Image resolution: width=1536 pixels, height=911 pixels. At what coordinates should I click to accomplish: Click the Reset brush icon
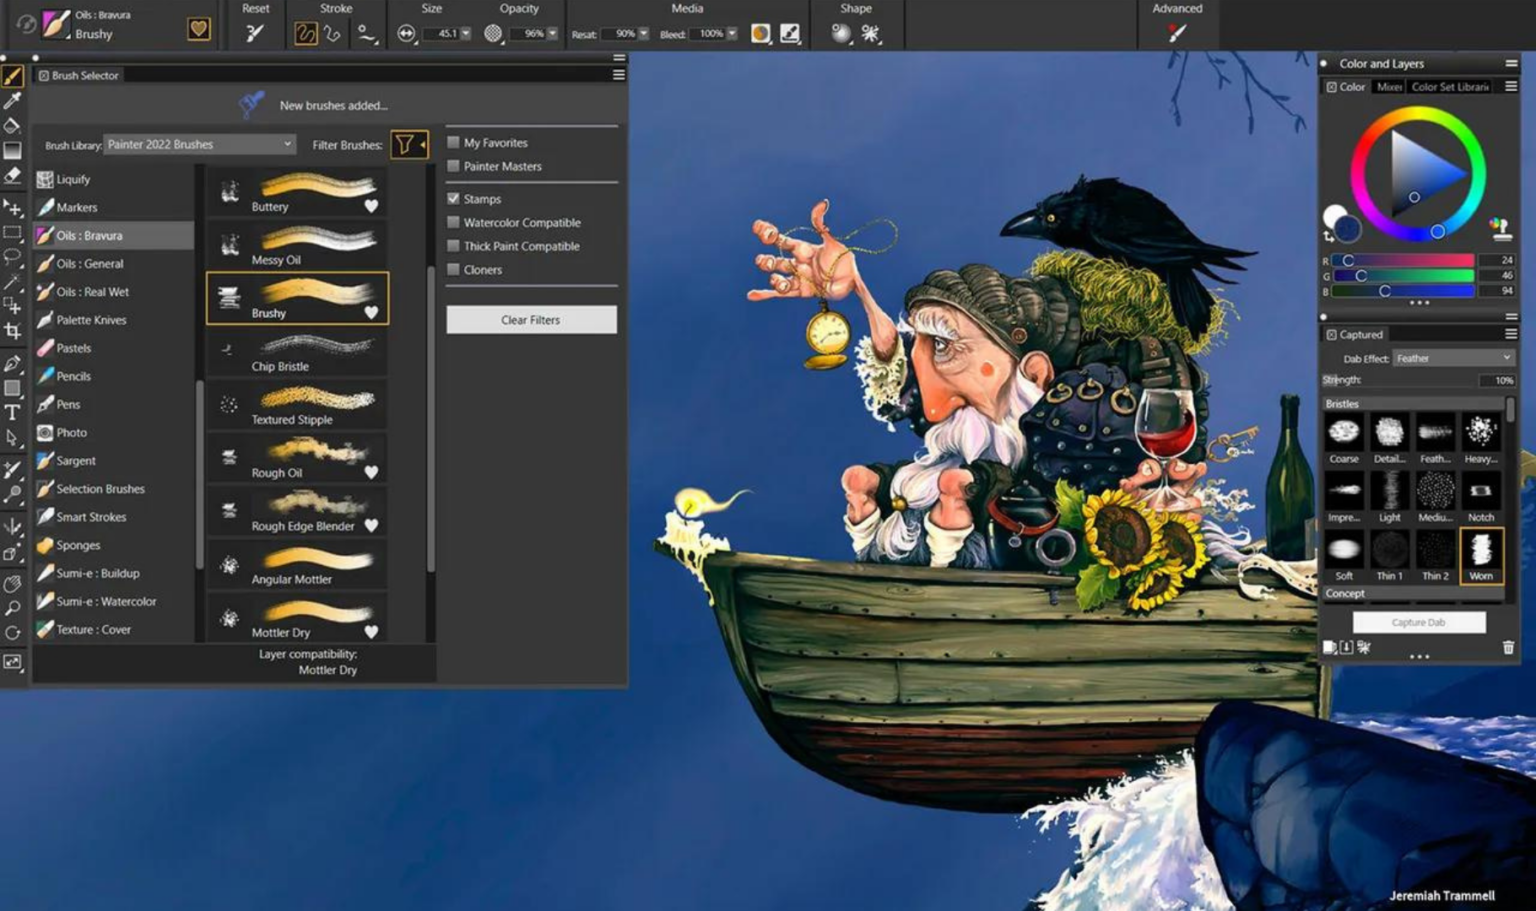point(255,33)
